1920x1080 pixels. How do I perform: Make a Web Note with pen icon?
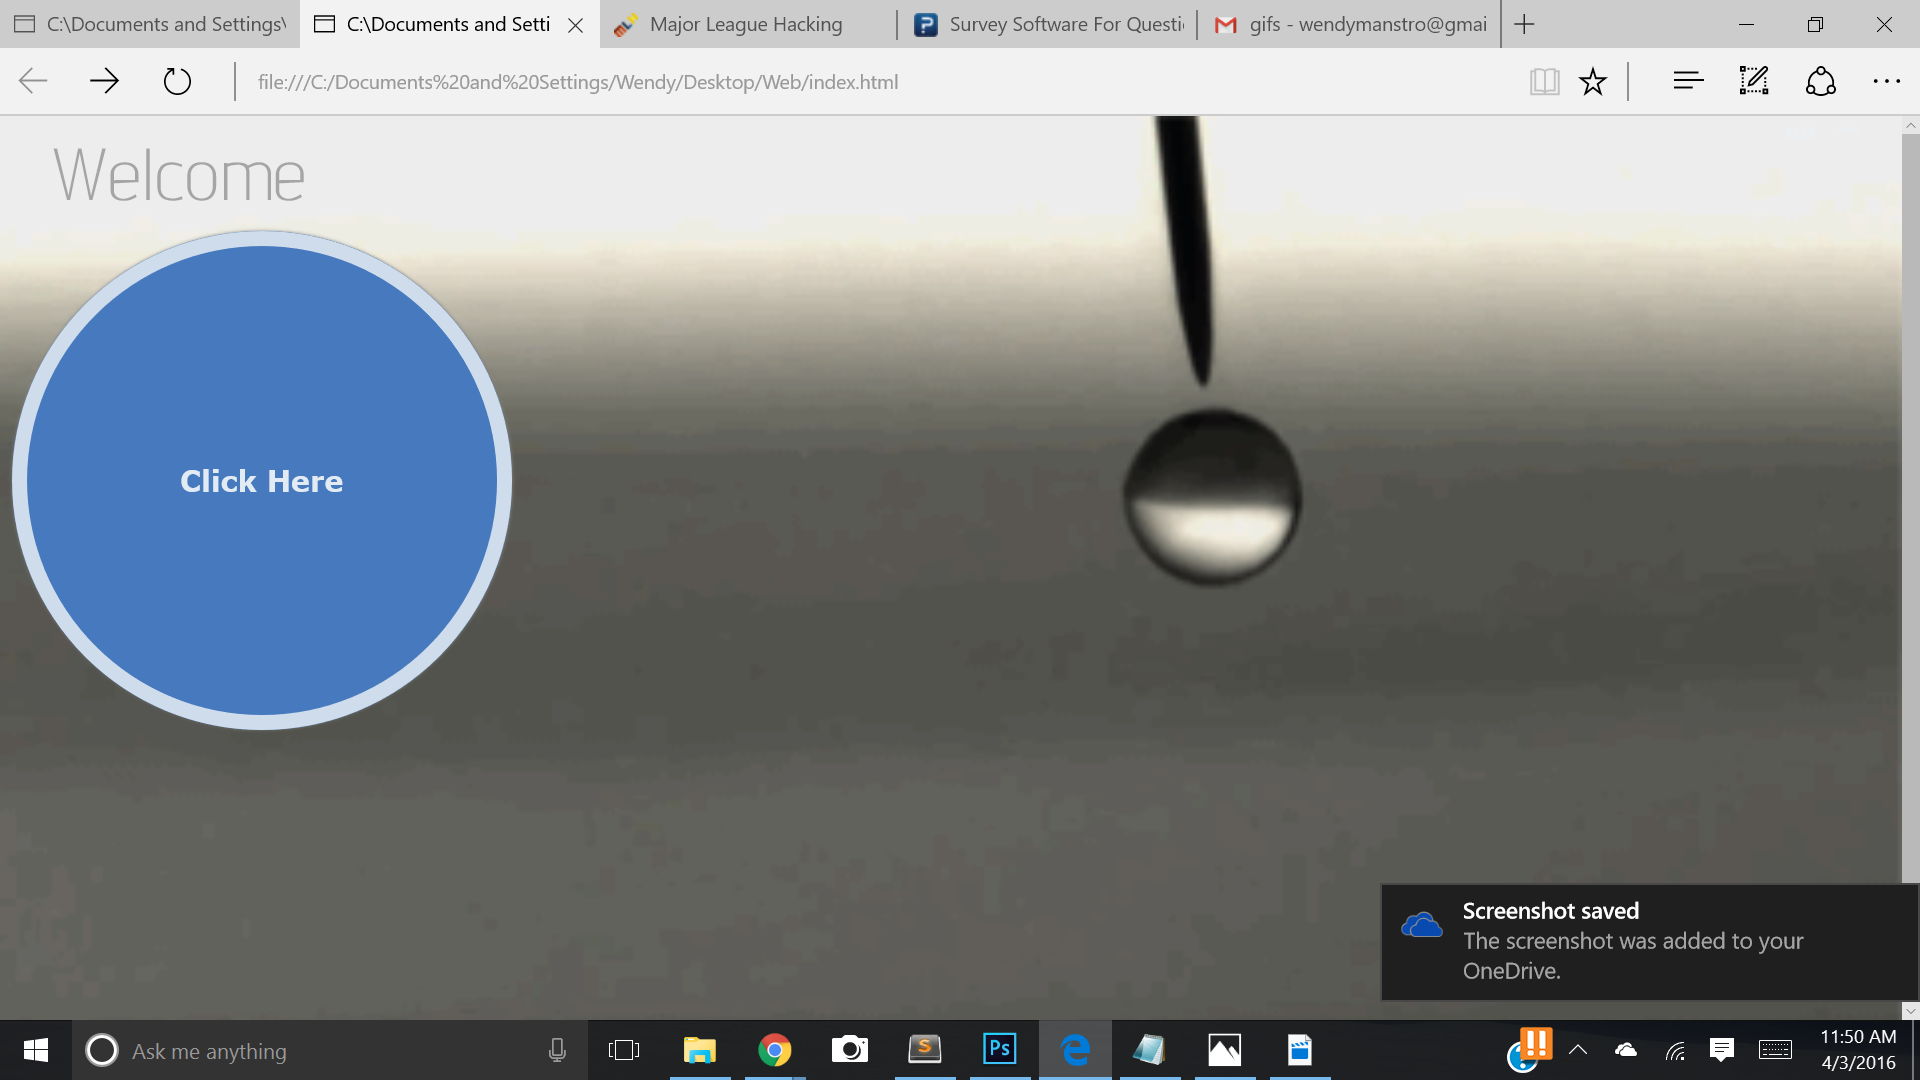pyautogui.click(x=1754, y=81)
